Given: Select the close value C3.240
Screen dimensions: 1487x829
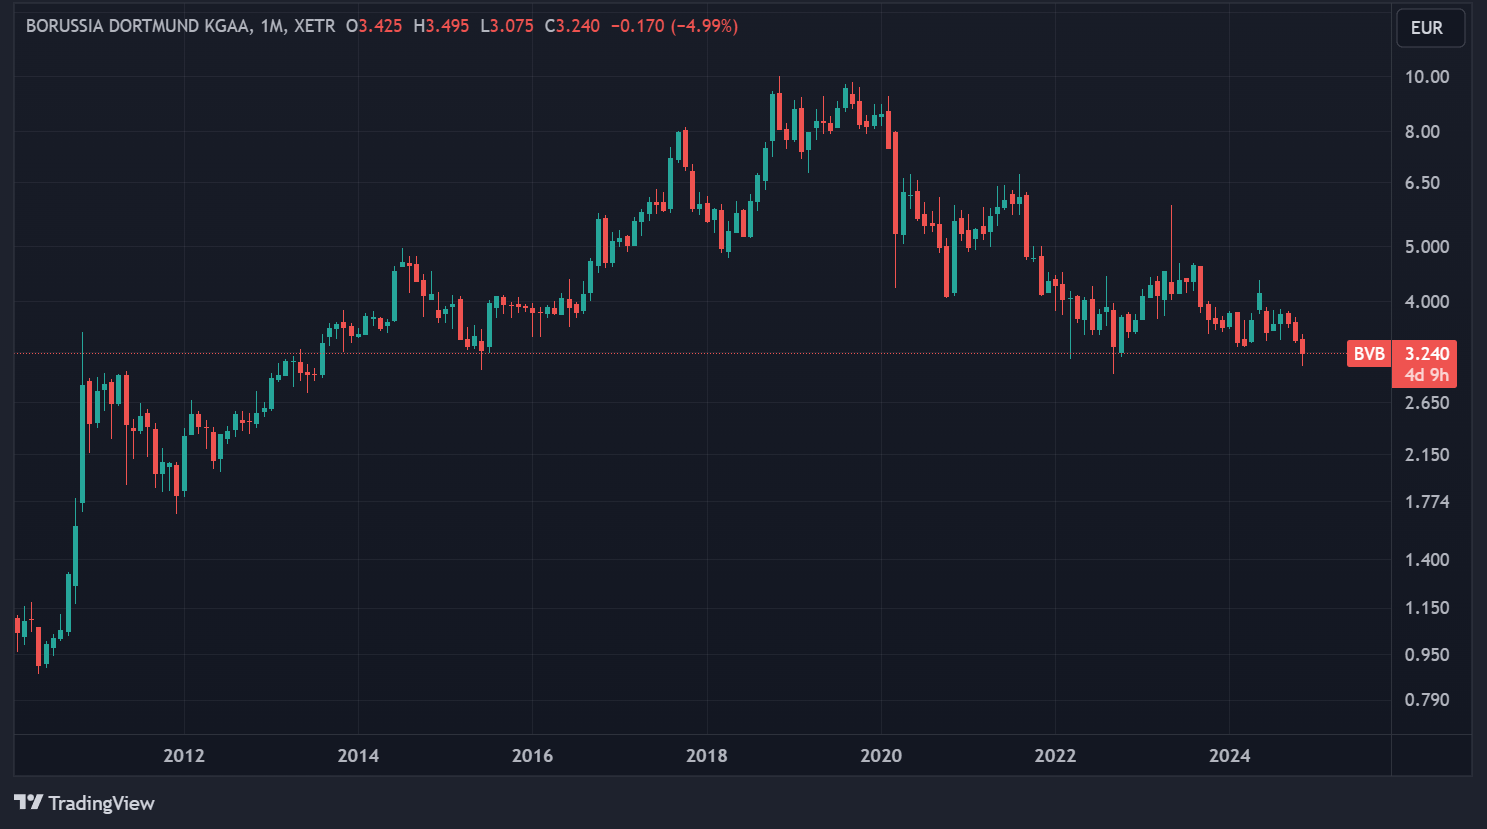Looking at the screenshot, I should coord(572,26).
